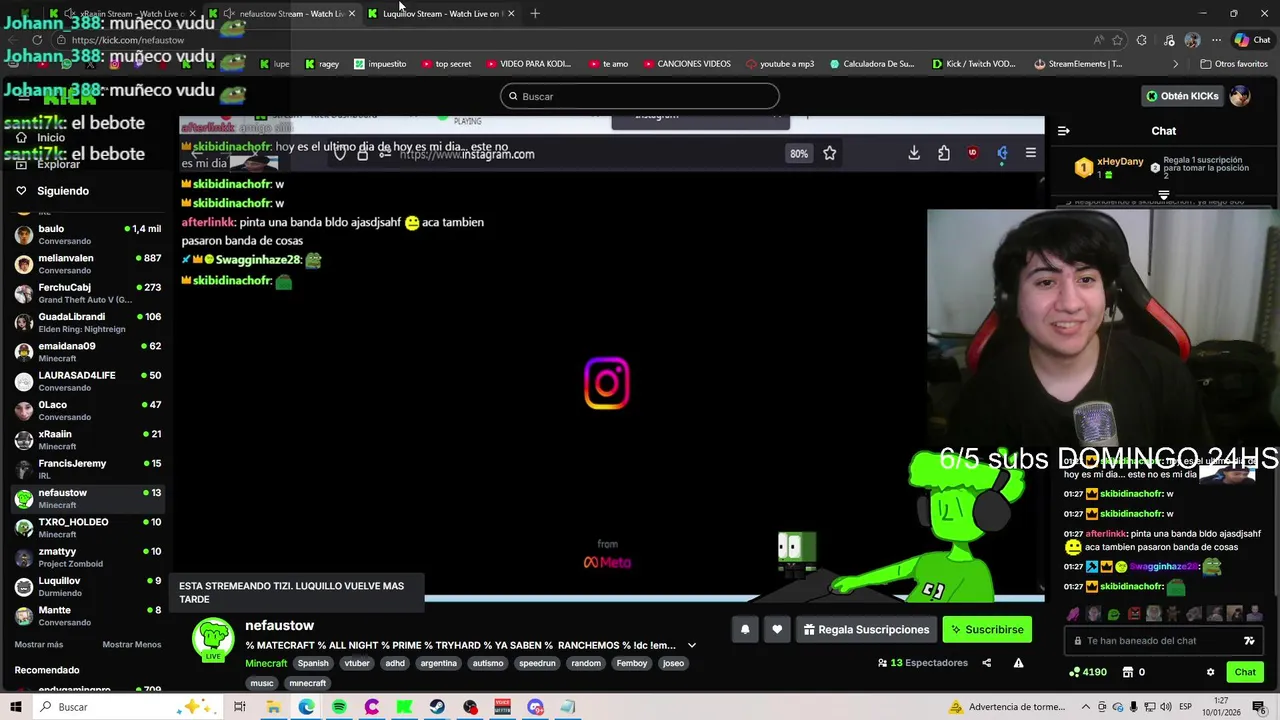This screenshot has width=1280, height=720.
Task: Open TXRO_HOLDEO channel in sidebar
Action: tap(88, 527)
